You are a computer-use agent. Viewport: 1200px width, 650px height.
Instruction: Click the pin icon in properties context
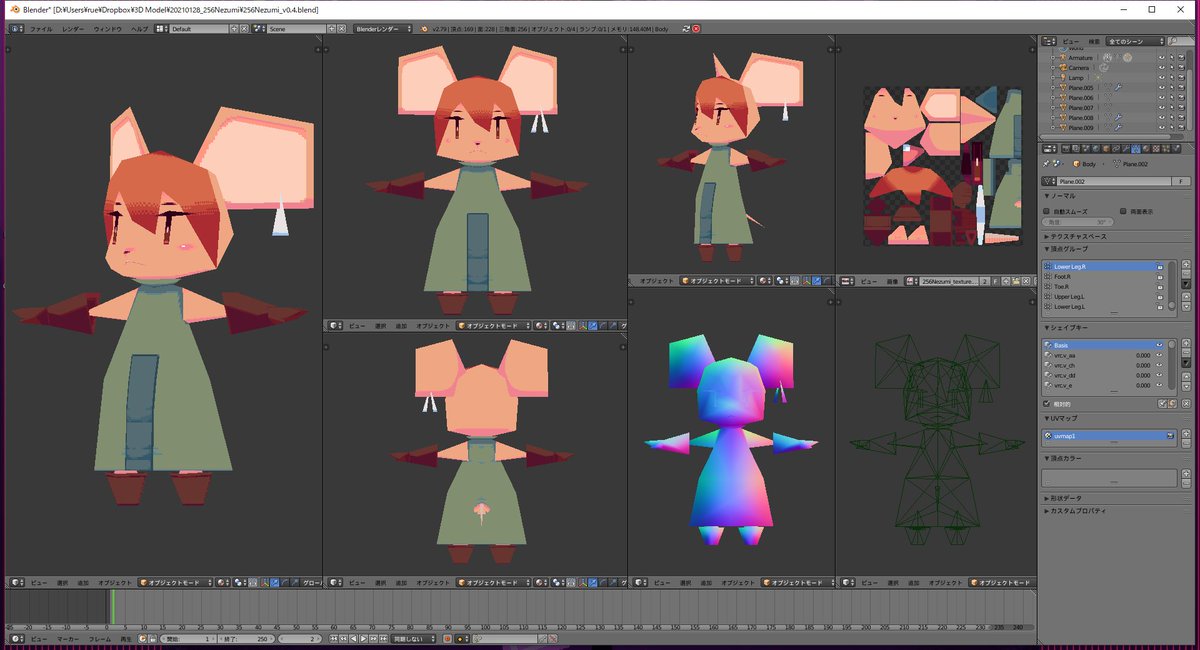pos(1046,164)
